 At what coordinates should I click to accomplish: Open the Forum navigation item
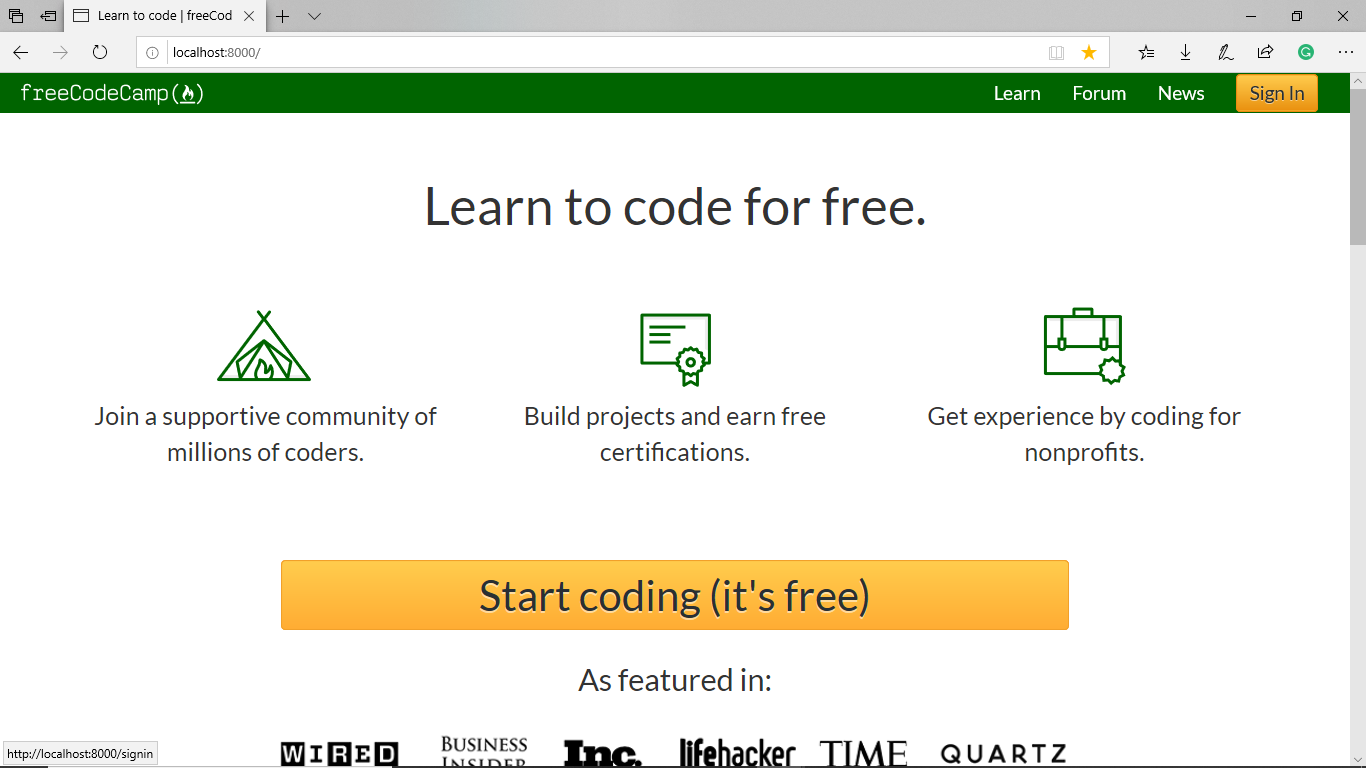point(1098,93)
